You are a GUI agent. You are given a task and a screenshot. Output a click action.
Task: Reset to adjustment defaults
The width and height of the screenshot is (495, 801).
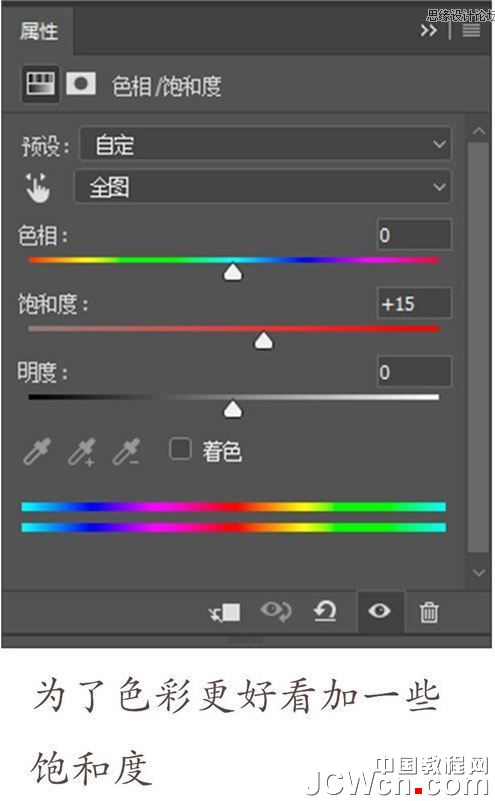pyautogui.click(x=325, y=611)
